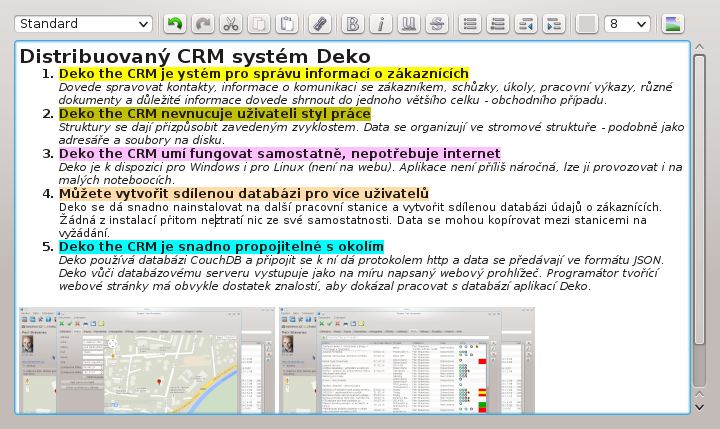
Task: Select the map screenshot thumbnail
Action: click(x=146, y=360)
